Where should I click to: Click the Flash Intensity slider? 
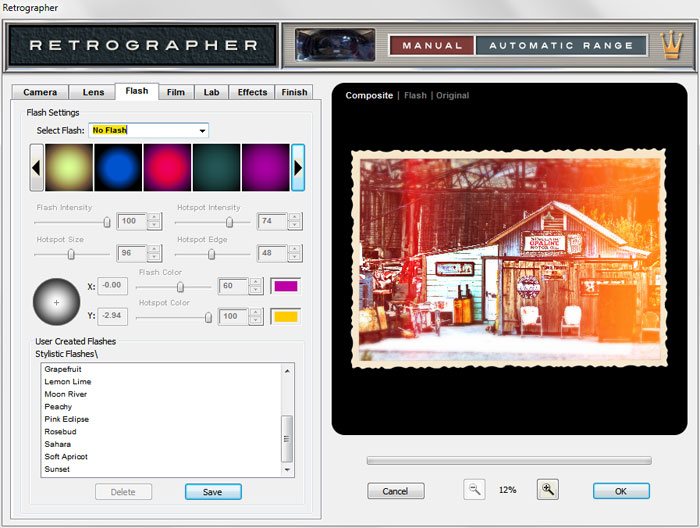point(72,222)
